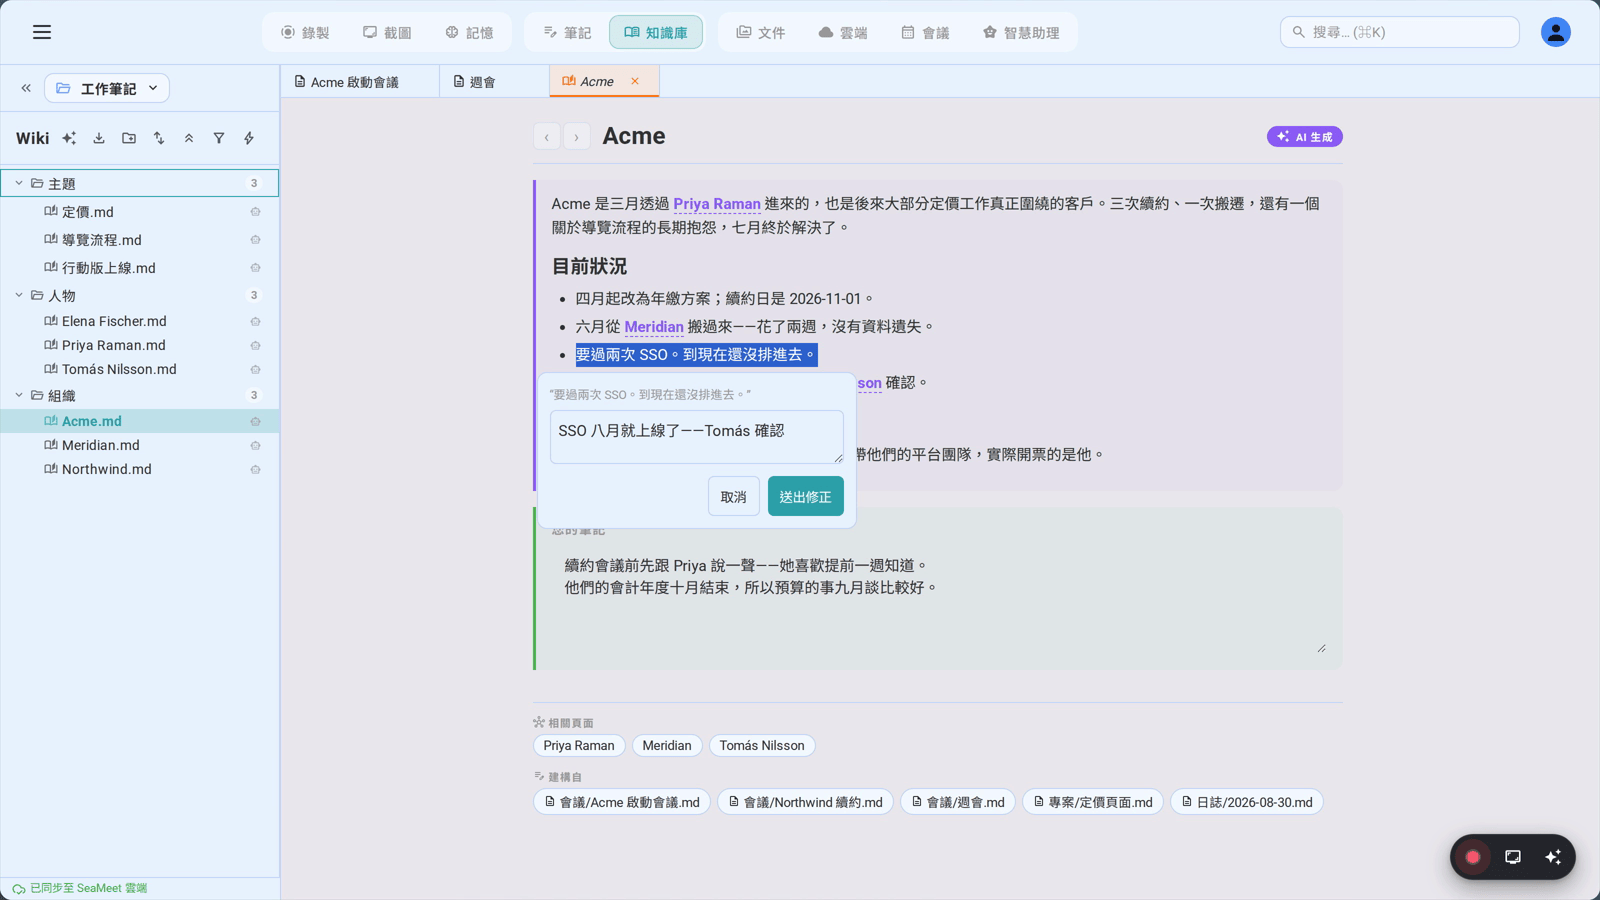Click 取消 button in correction popup
The width and height of the screenshot is (1600, 900).
(734, 496)
